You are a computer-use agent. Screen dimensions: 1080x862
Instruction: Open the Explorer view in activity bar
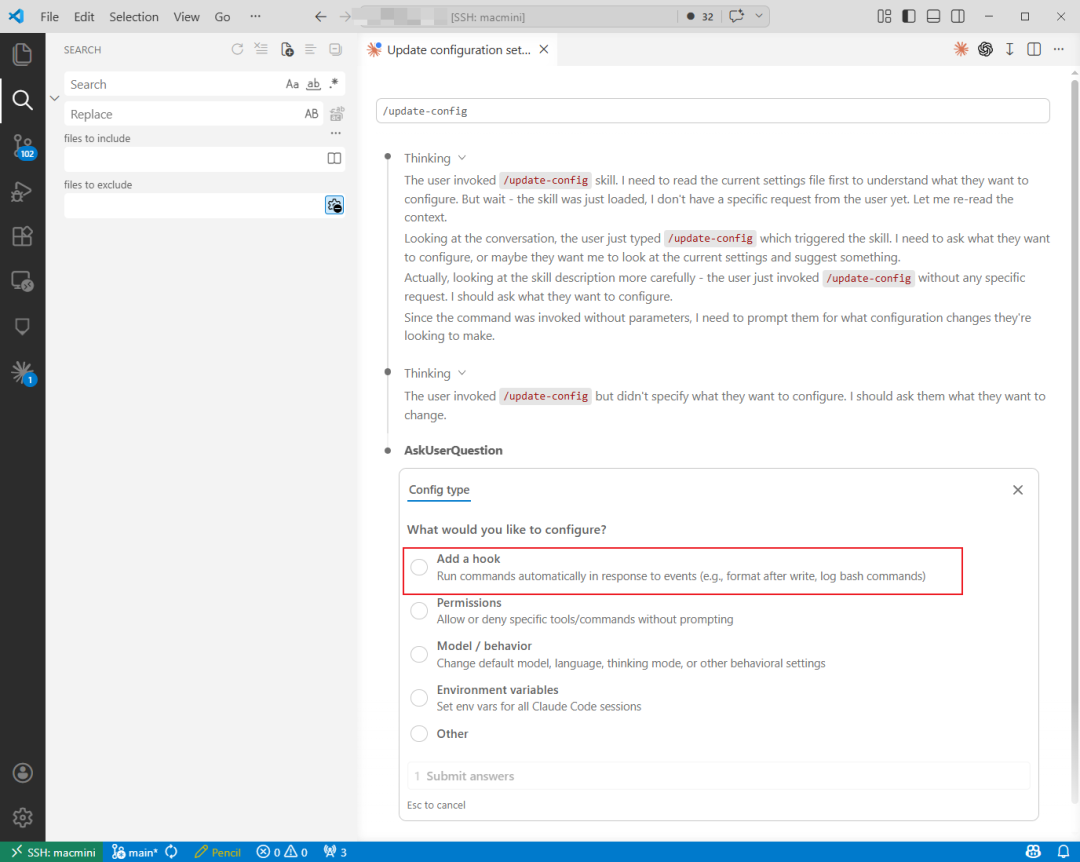click(x=22, y=54)
